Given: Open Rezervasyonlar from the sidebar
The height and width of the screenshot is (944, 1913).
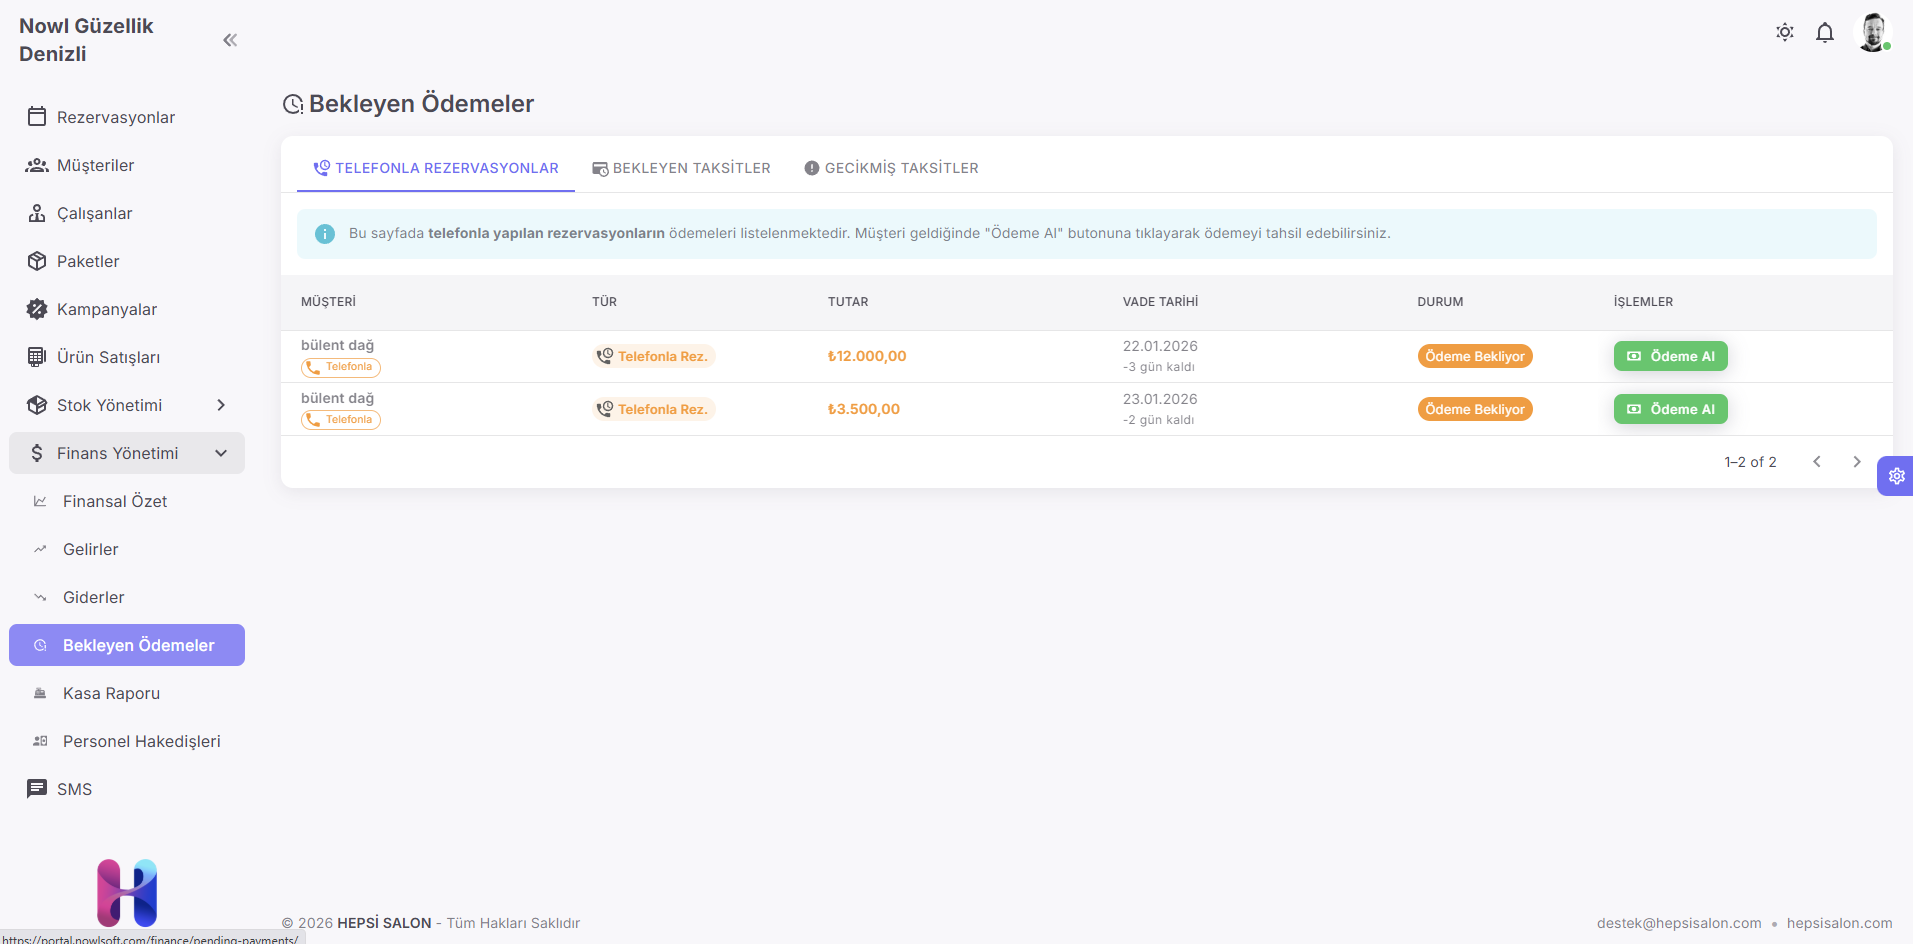Looking at the screenshot, I should point(116,117).
